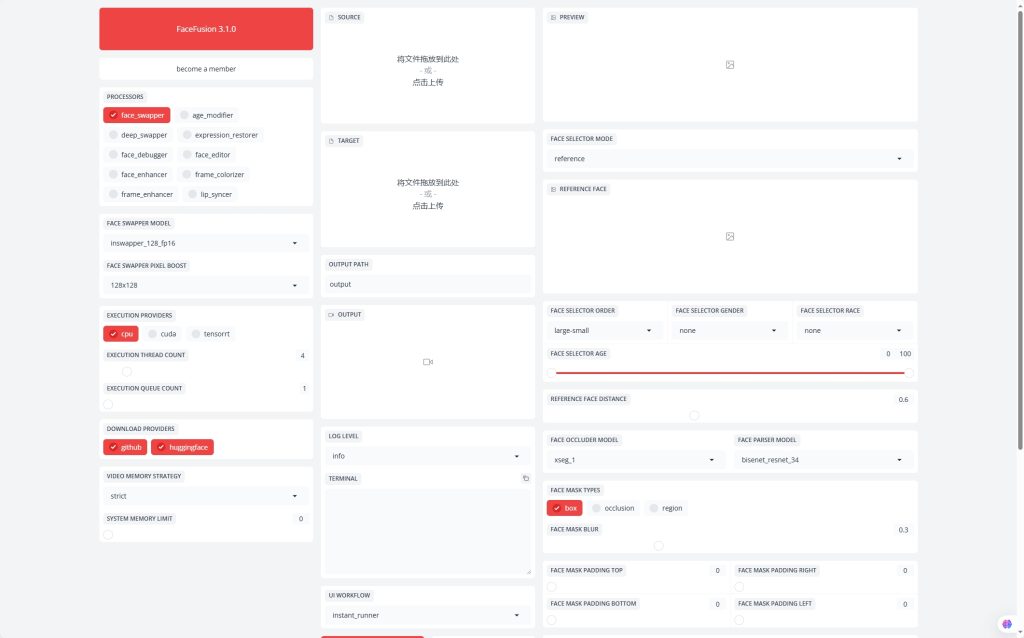This screenshot has height=638, width=1024.
Task: Enable the age_modifier processor
Action: pyautogui.click(x=206, y=115)
